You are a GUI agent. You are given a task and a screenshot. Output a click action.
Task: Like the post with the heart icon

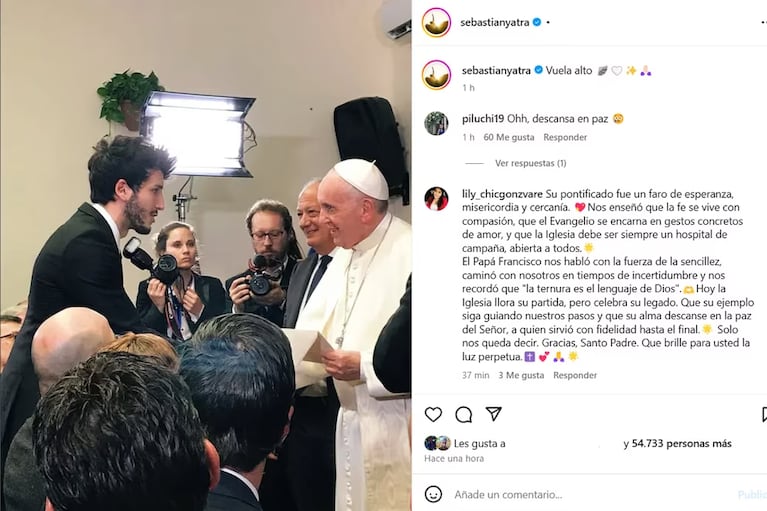[433, 414]
